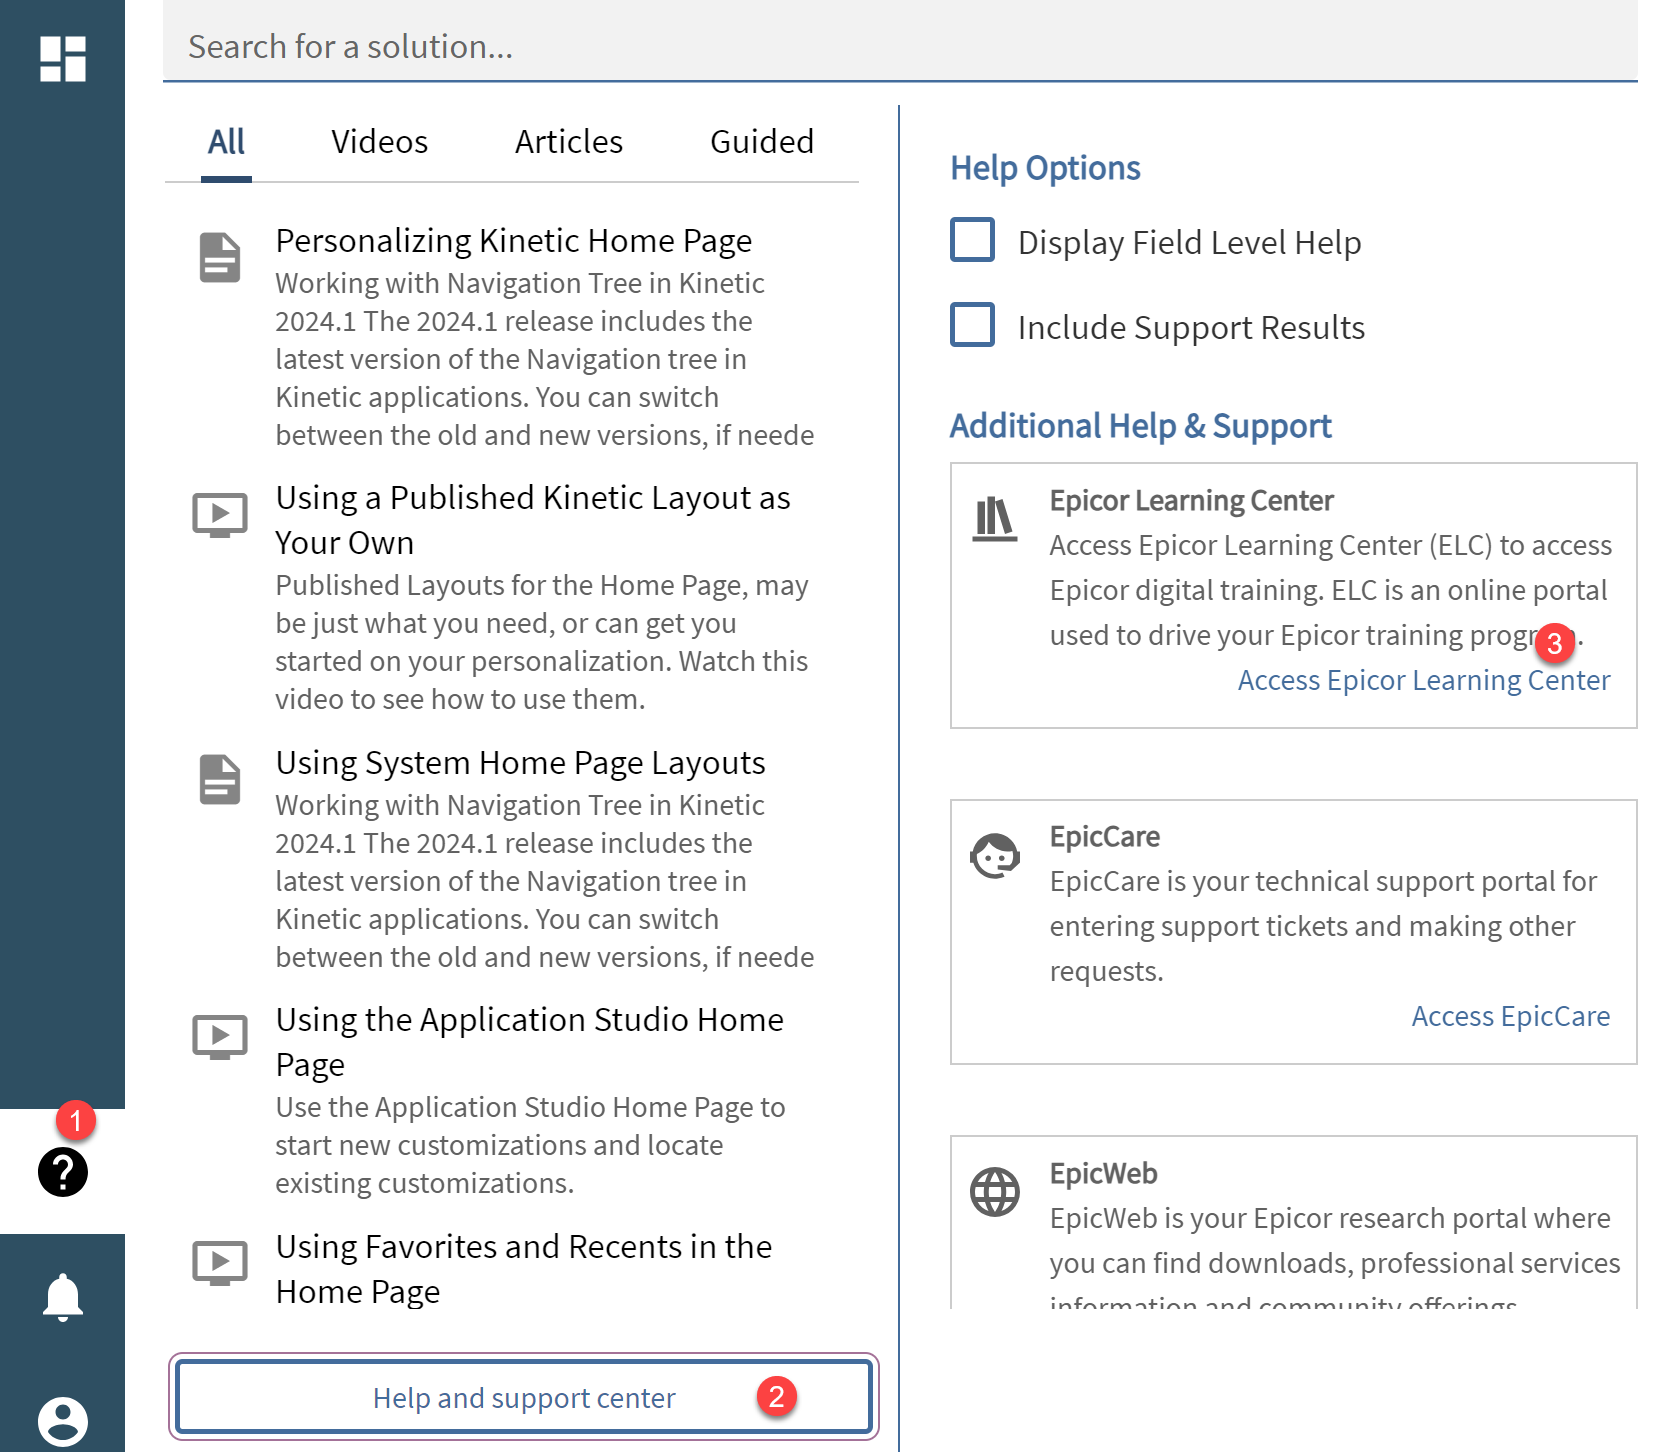This screenshot has width=1658, height=1452.
Task: Click video icon for Using a Published Kinetic Layout
Action: (x=220, y=515)
